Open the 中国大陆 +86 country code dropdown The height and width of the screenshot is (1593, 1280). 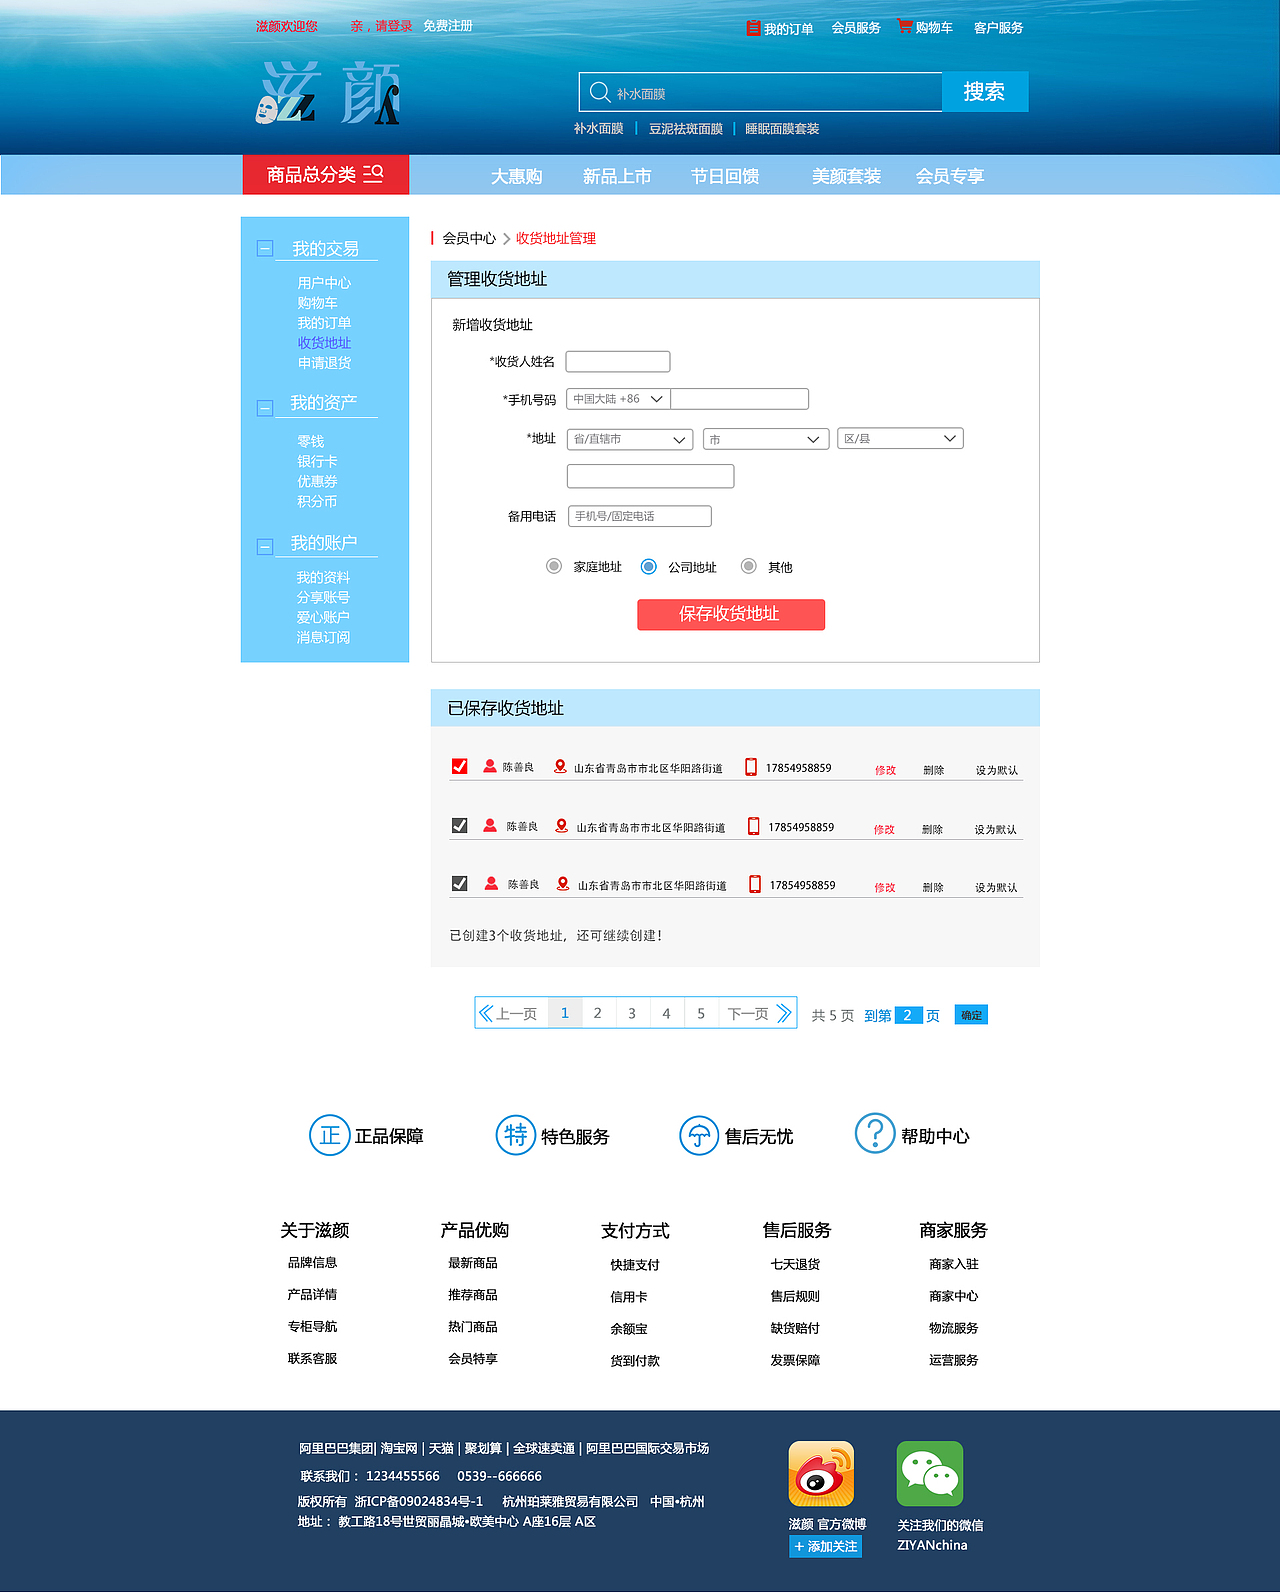click(618, 399)
